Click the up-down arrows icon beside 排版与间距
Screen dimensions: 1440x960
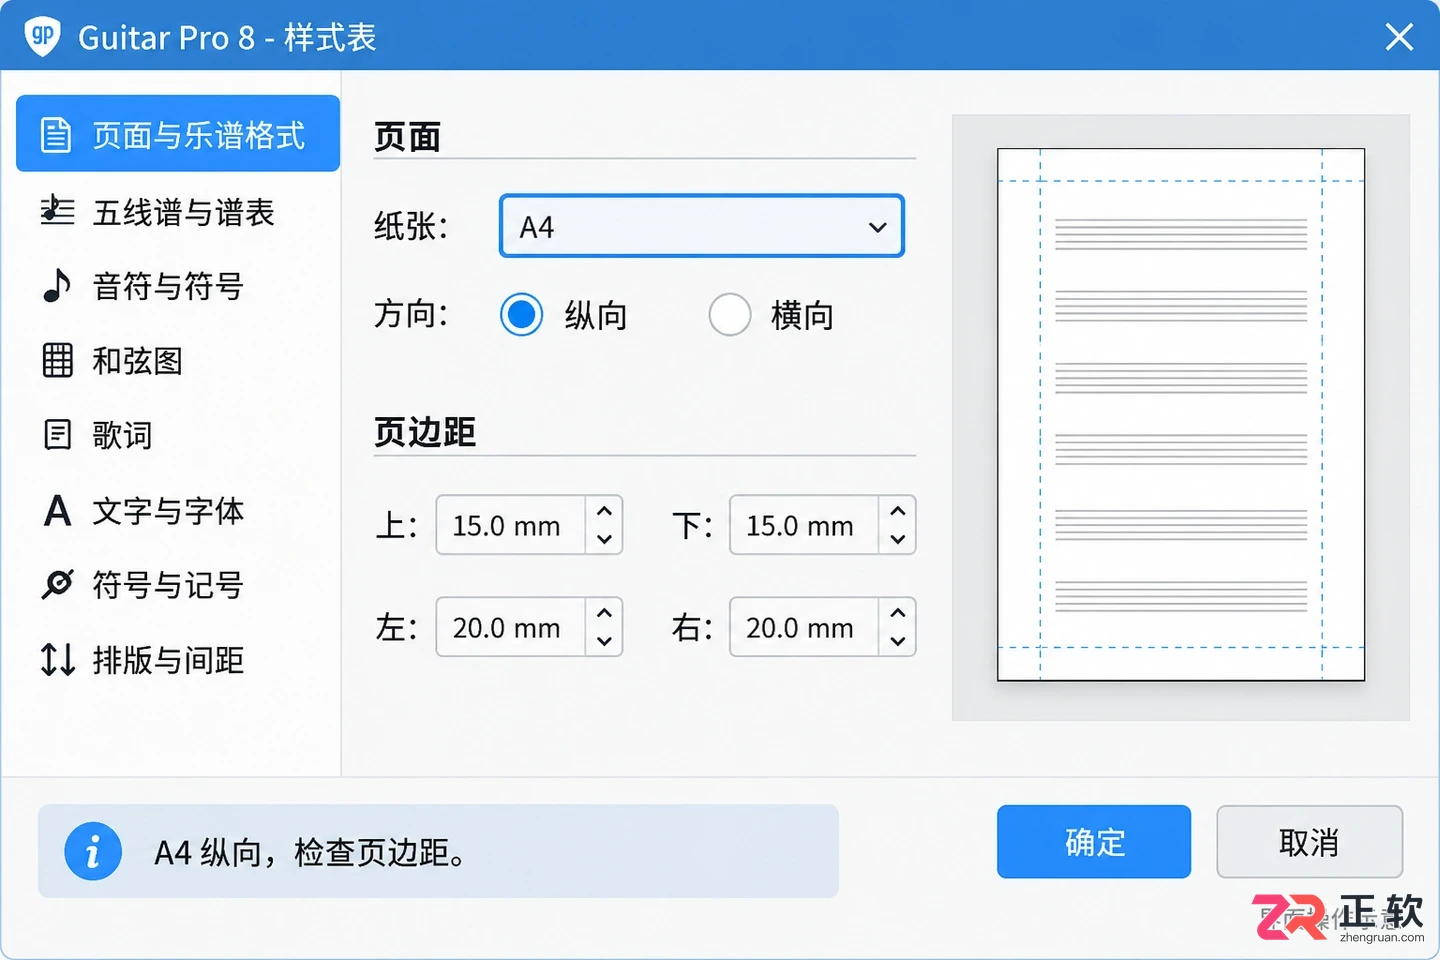coord(57,659)
